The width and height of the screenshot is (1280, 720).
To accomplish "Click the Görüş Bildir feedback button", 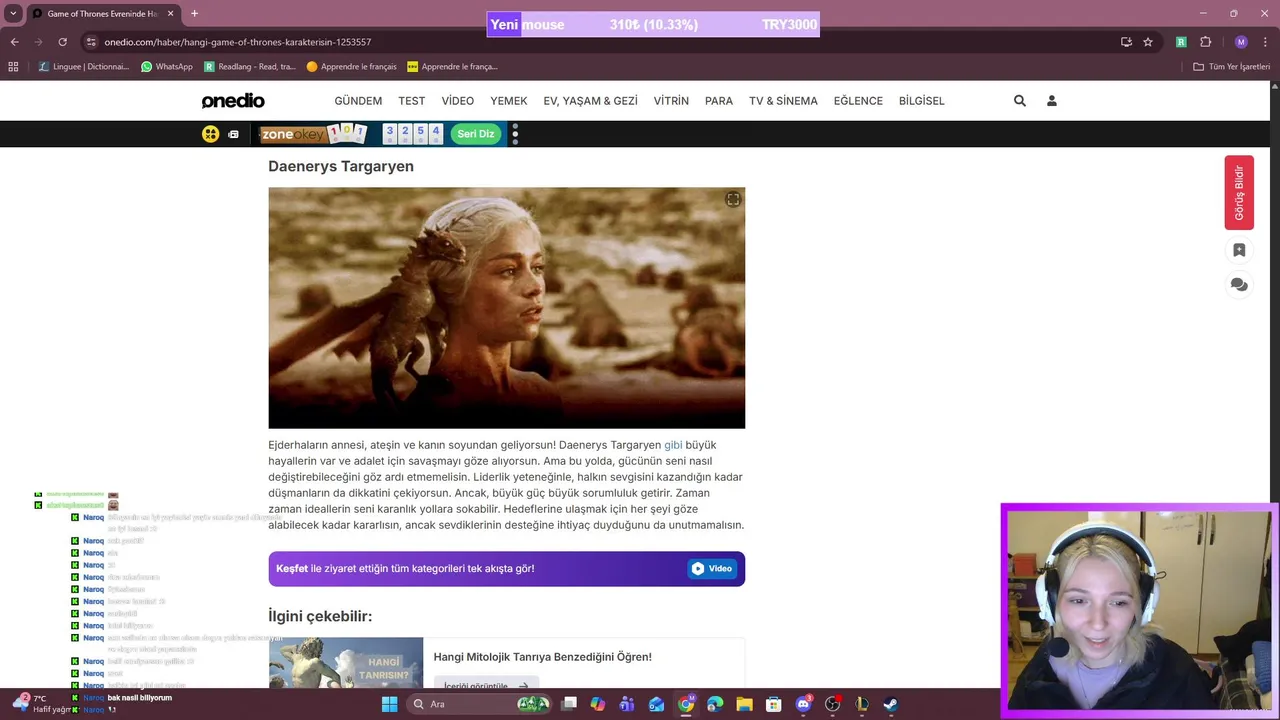I will click(x=1239, y=193).
